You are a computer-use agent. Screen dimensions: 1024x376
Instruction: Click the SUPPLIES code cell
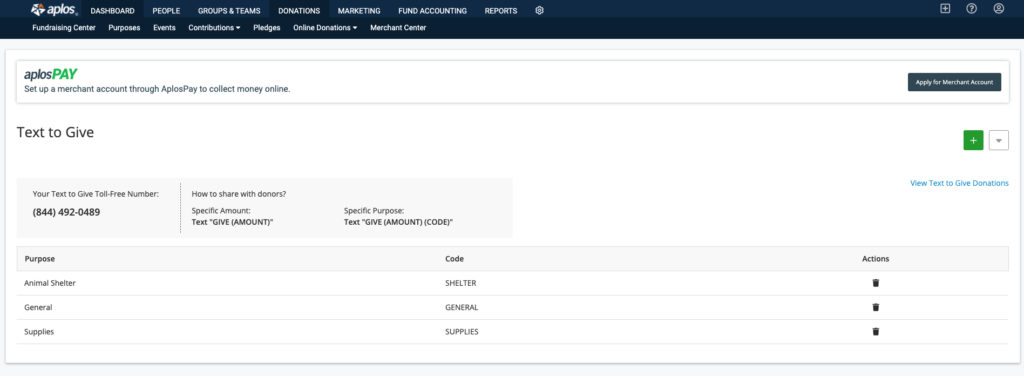(462, 332)
